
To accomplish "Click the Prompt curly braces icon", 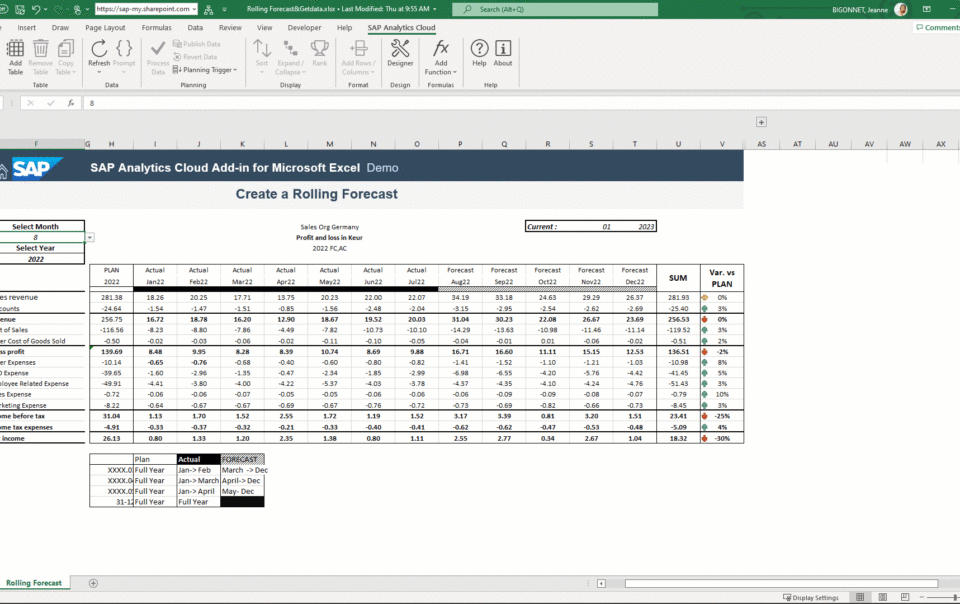I will 124,49.
